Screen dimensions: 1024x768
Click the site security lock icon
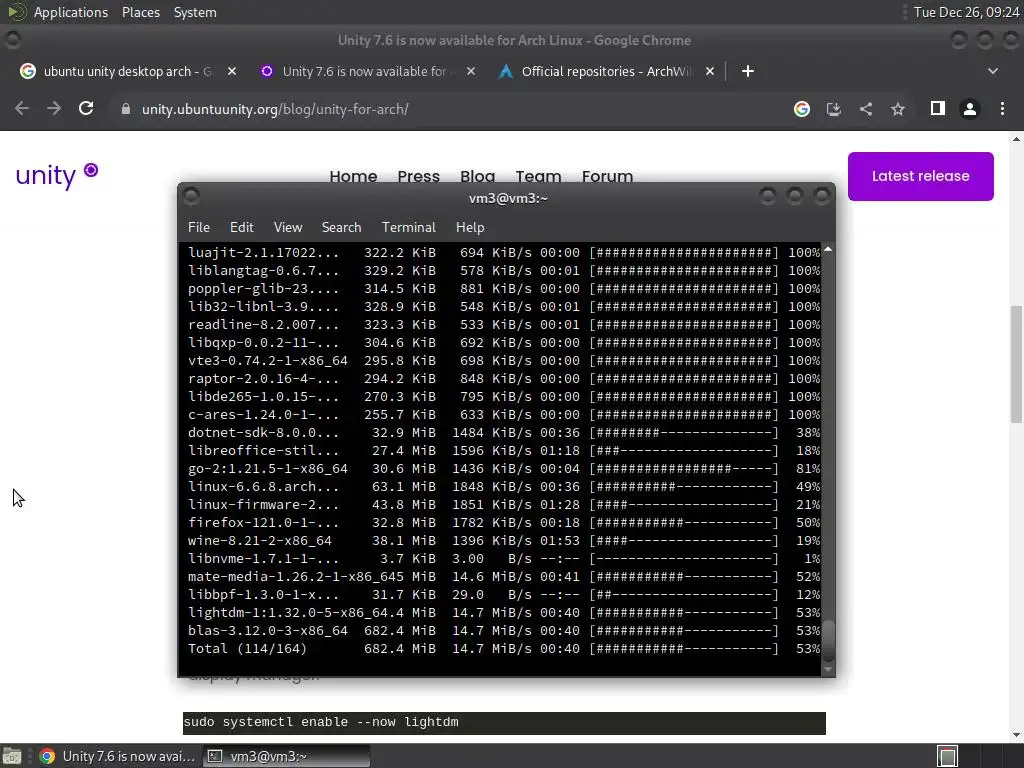click(x=125, y=109)
